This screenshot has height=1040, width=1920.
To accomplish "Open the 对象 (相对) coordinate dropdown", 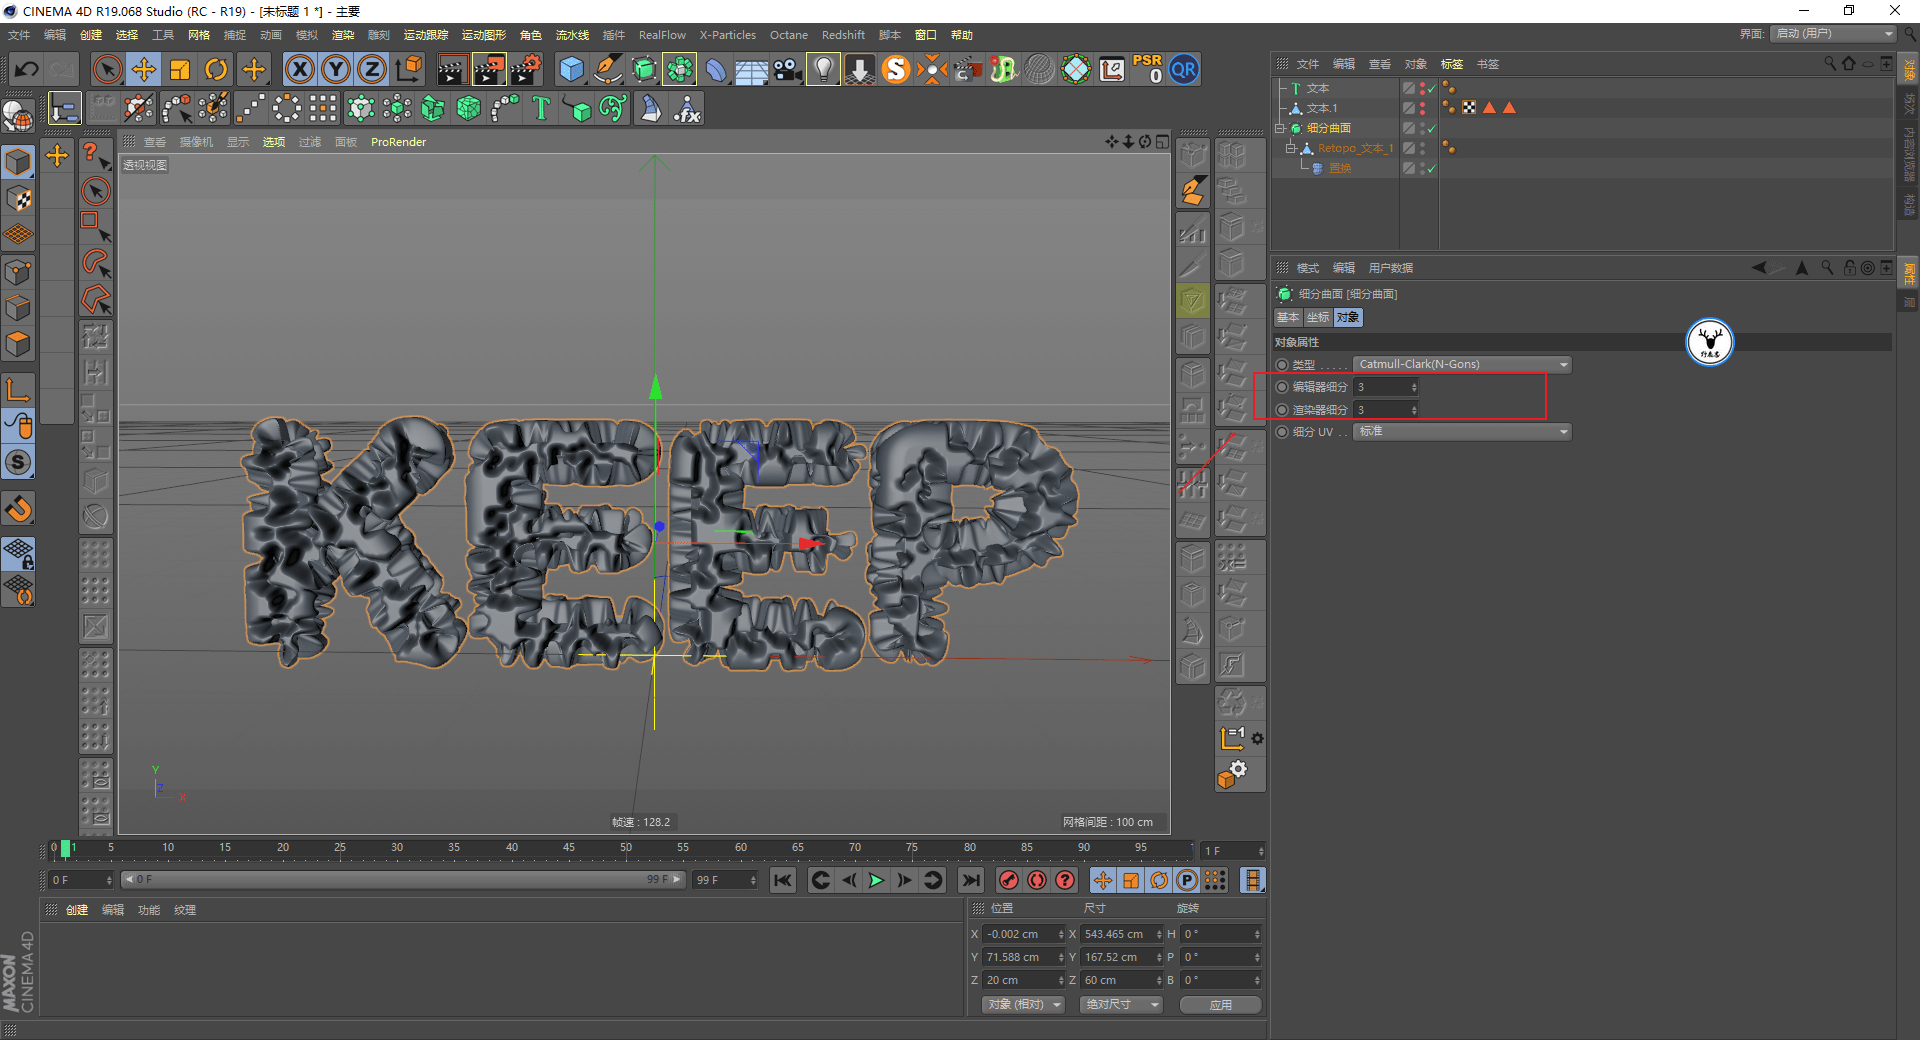I will click(1023, 1005).
